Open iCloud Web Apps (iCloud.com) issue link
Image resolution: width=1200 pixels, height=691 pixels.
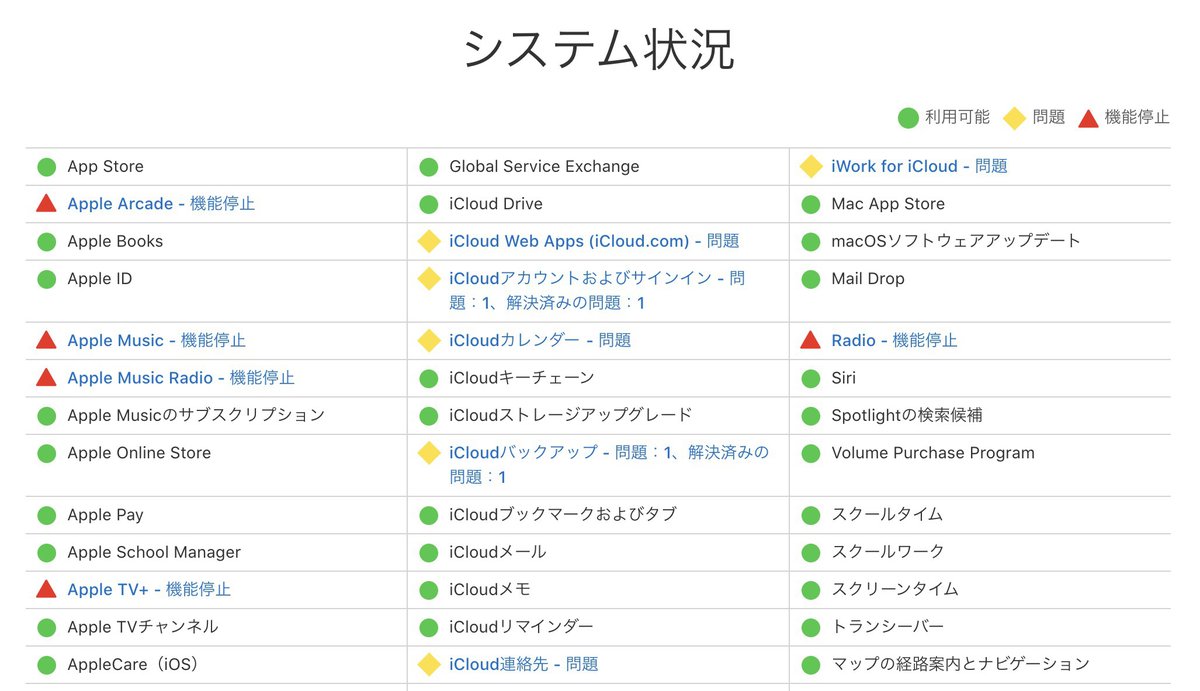coord(594,241)
